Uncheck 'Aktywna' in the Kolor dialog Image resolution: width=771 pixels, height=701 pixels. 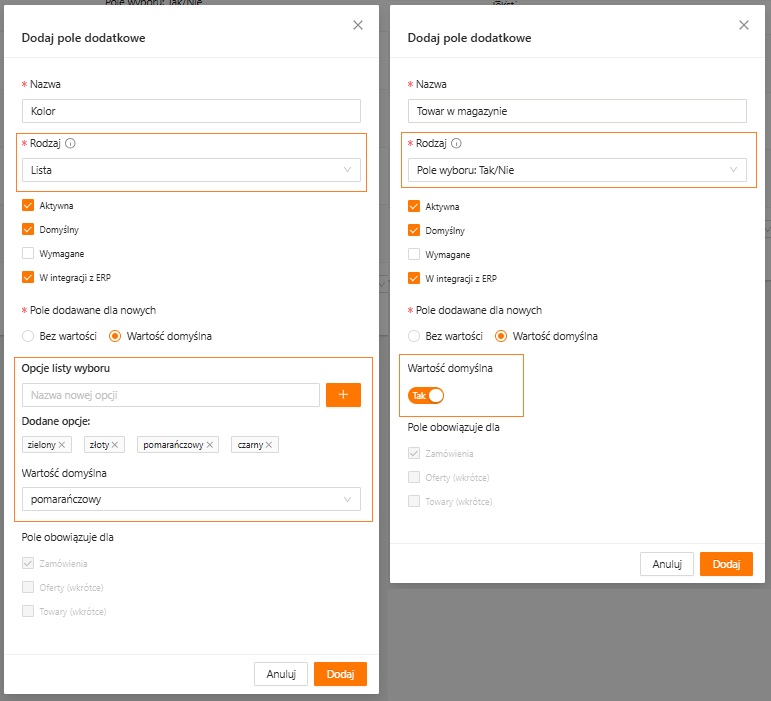tap(28, 206)
